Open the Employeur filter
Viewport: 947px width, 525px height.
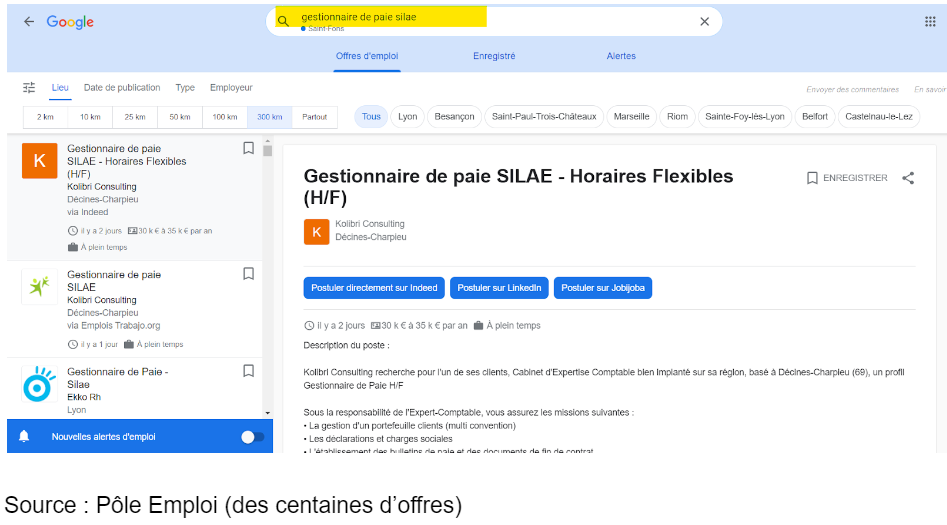pos(231,88)
